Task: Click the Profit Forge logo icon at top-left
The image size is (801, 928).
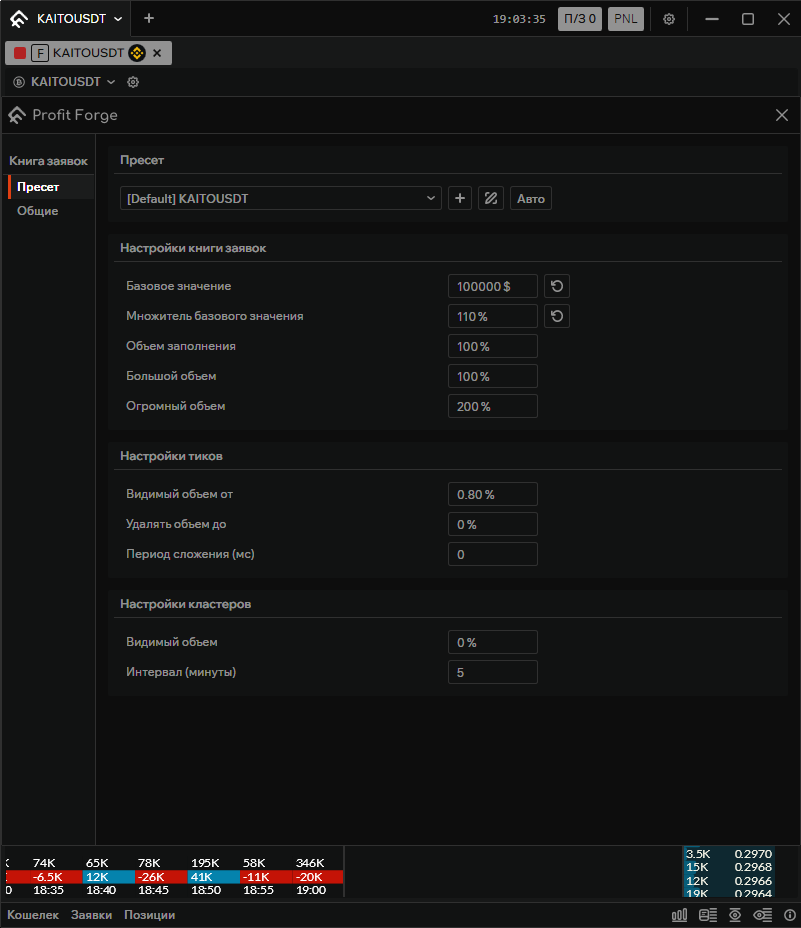Action: pyautogui.click(x=19, y=19)
